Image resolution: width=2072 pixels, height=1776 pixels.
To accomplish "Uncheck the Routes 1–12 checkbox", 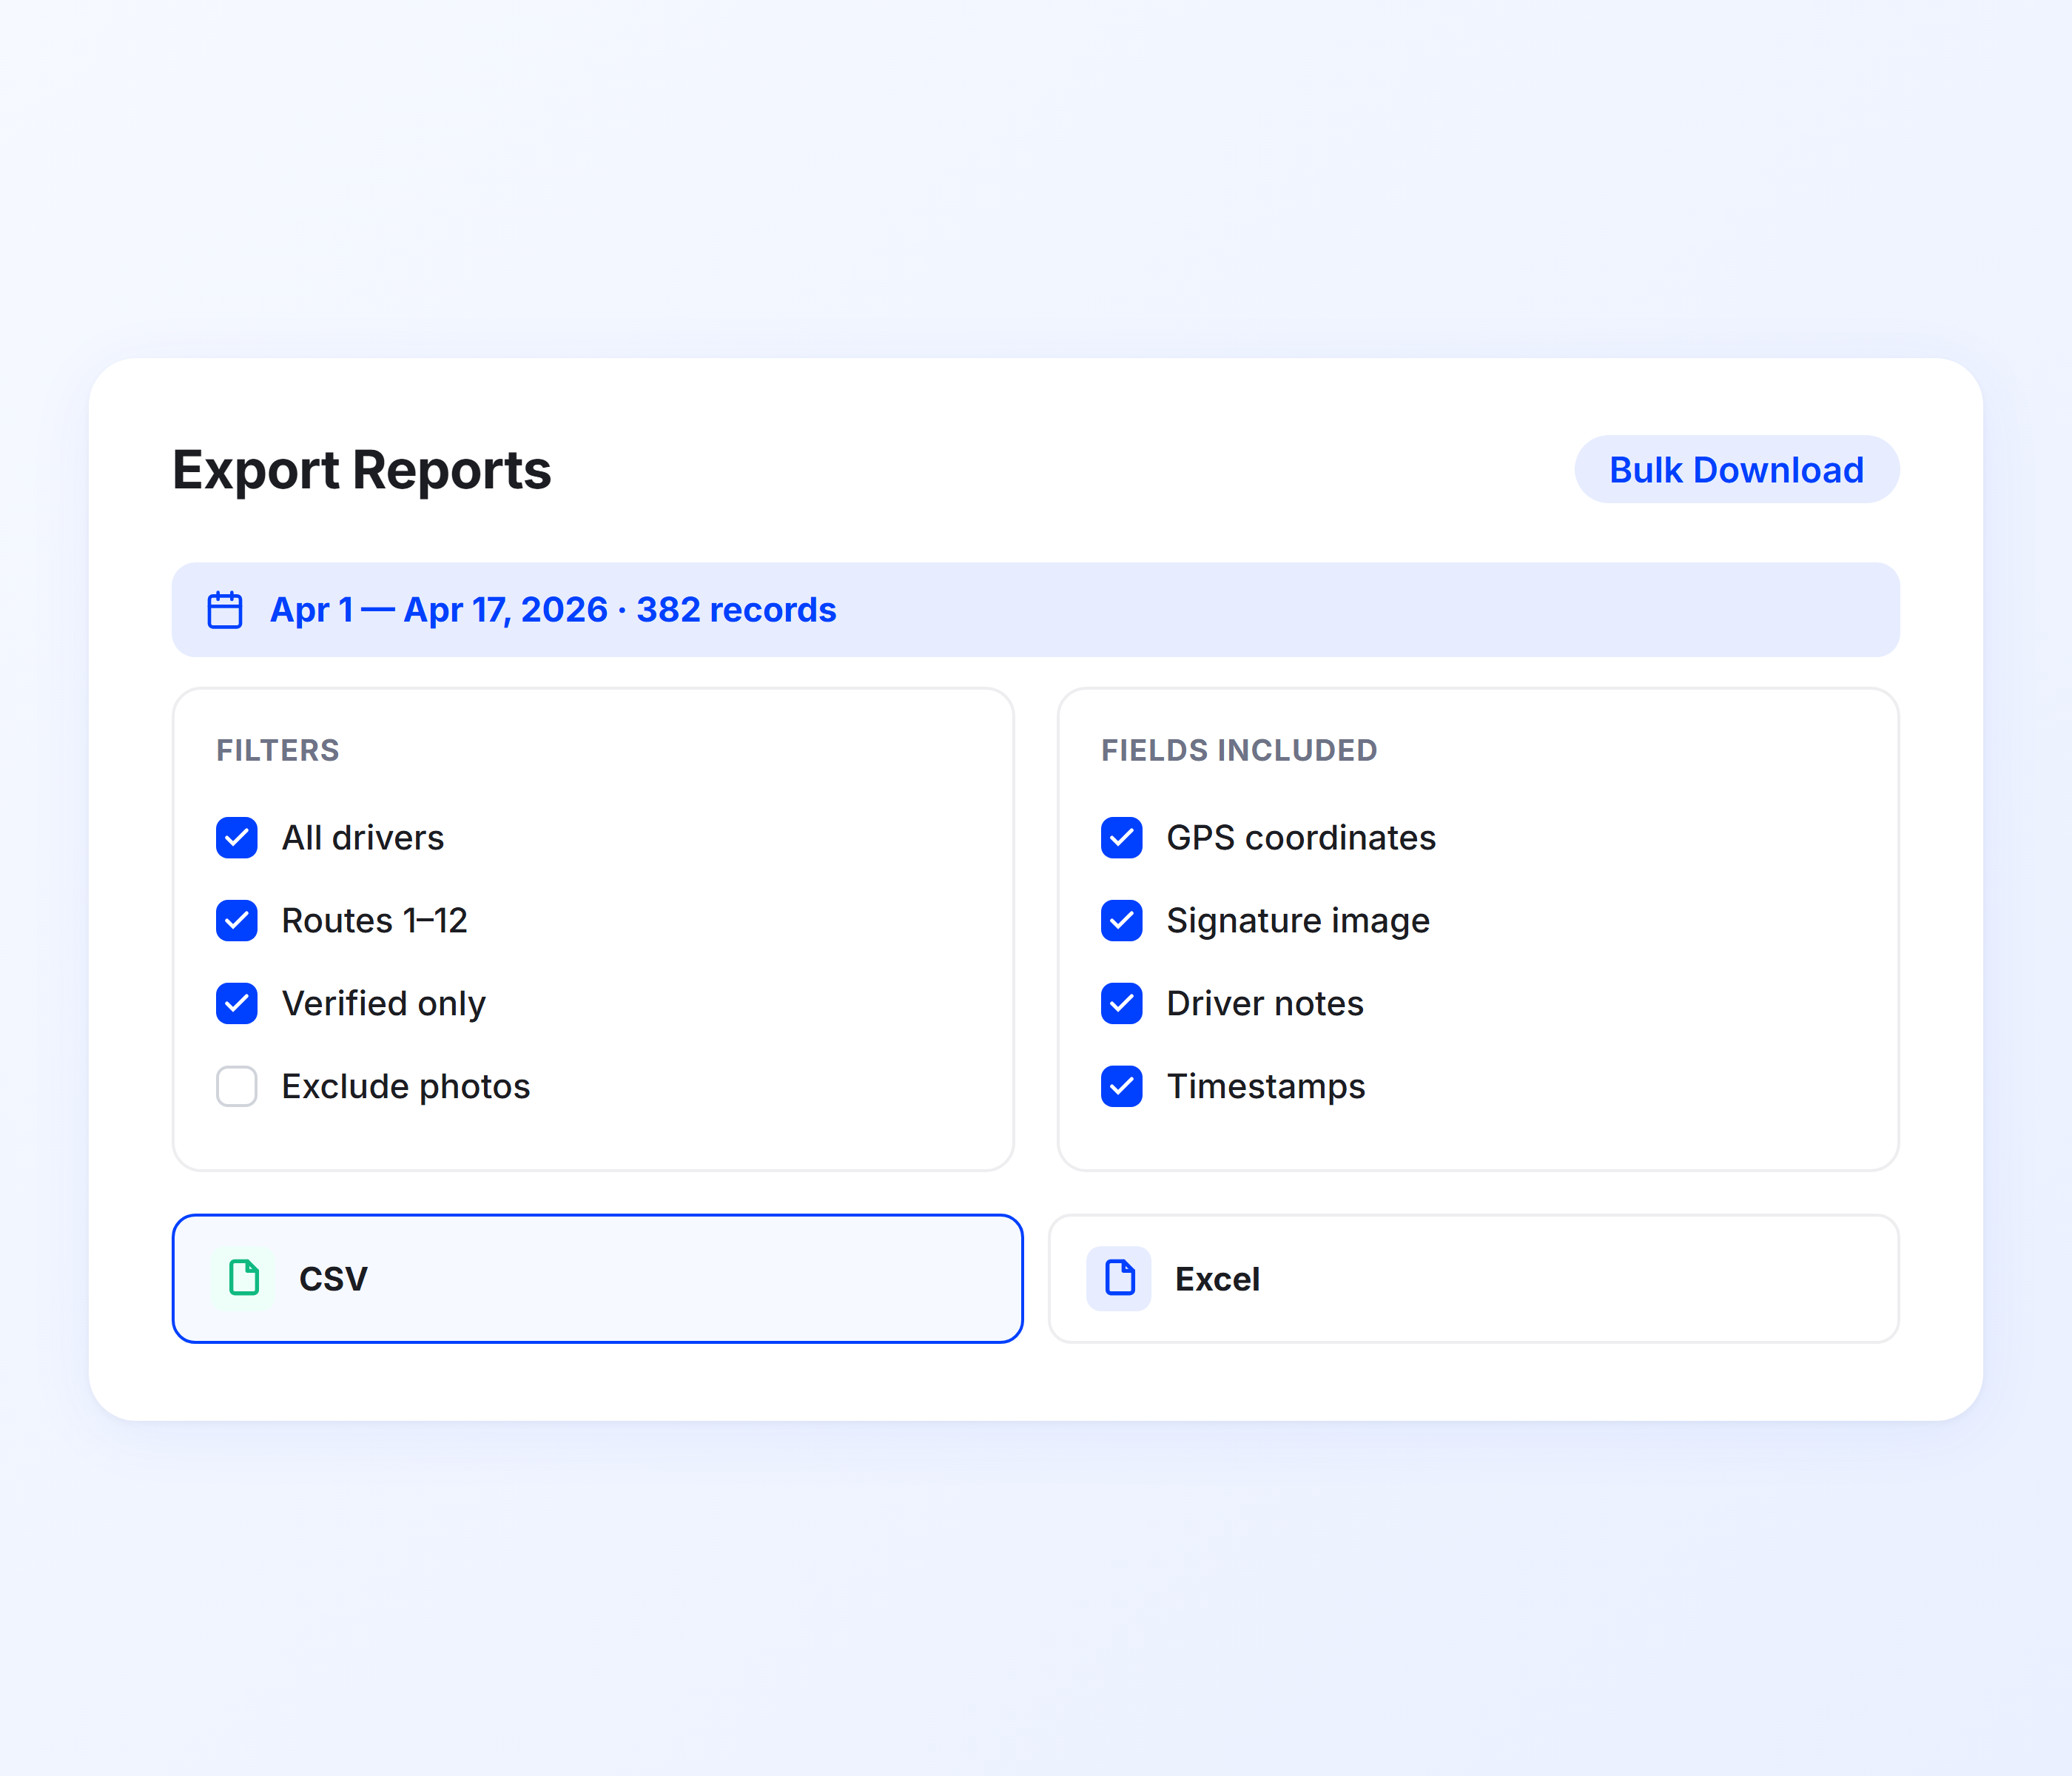I will pos(237,921).
